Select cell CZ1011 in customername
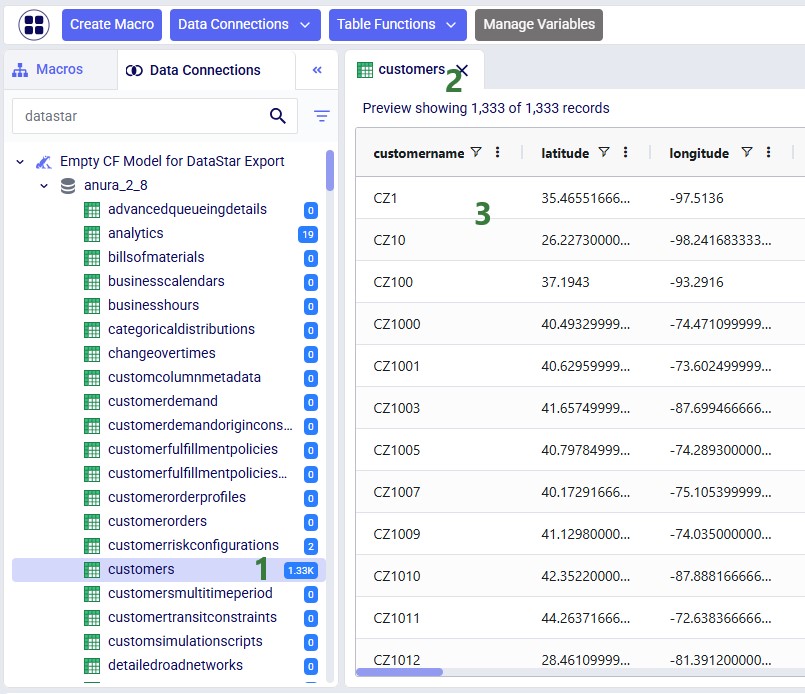Screen dimensions: 805x694 (396, 619)
